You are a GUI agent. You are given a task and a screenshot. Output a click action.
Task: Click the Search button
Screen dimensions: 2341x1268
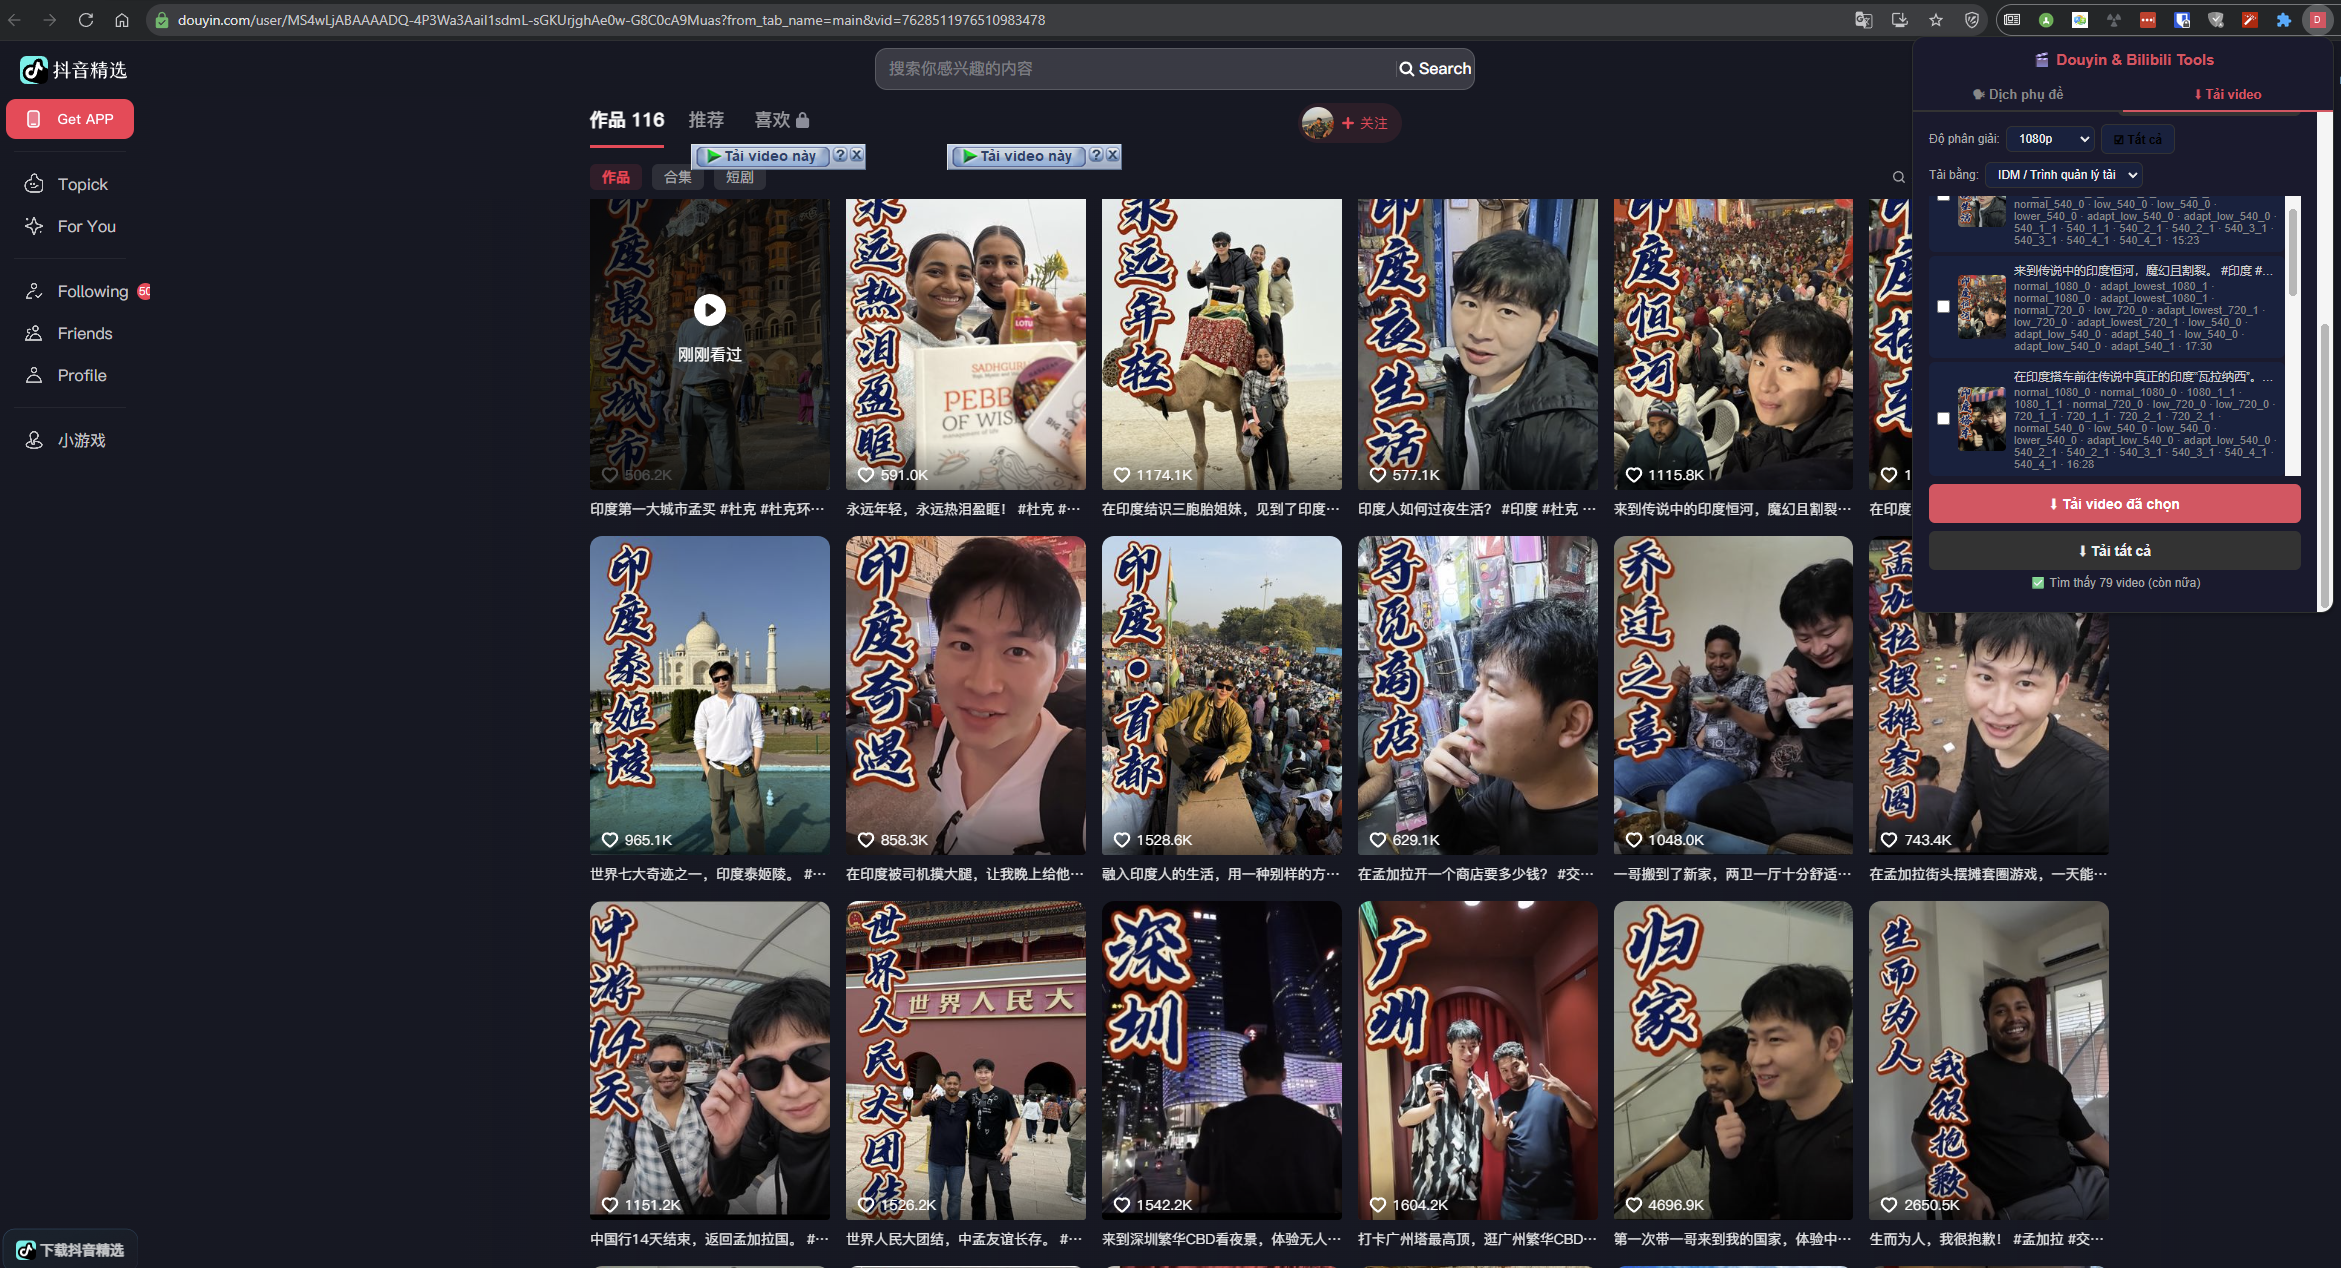pos(1435,69)
